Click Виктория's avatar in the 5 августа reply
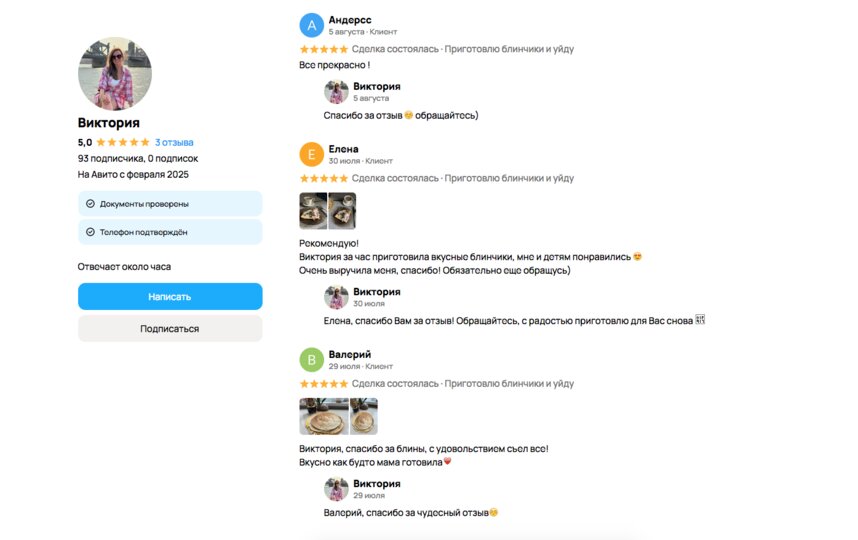The width and height of the screenshot is (858, 540). coord(336,92)
